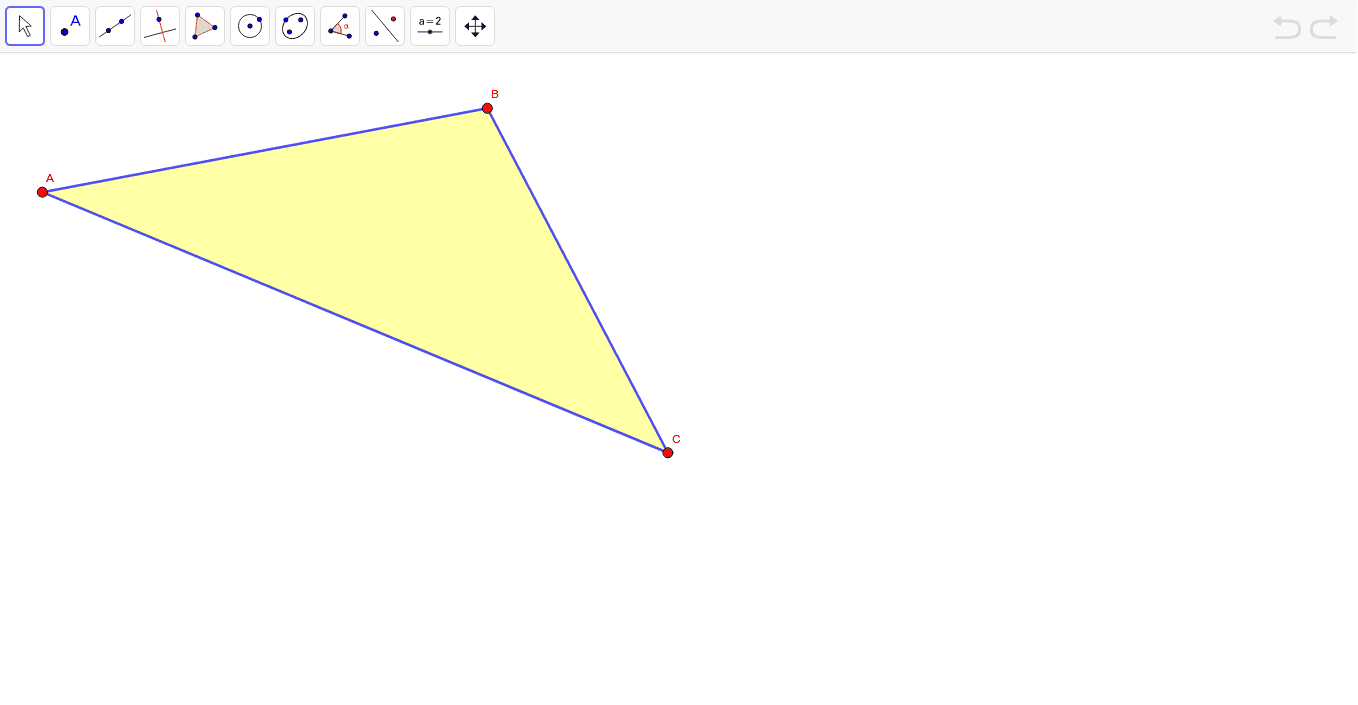Select the Ellipse conic tool
This screenshot has width=1358, height=705.
pos(295,26)
